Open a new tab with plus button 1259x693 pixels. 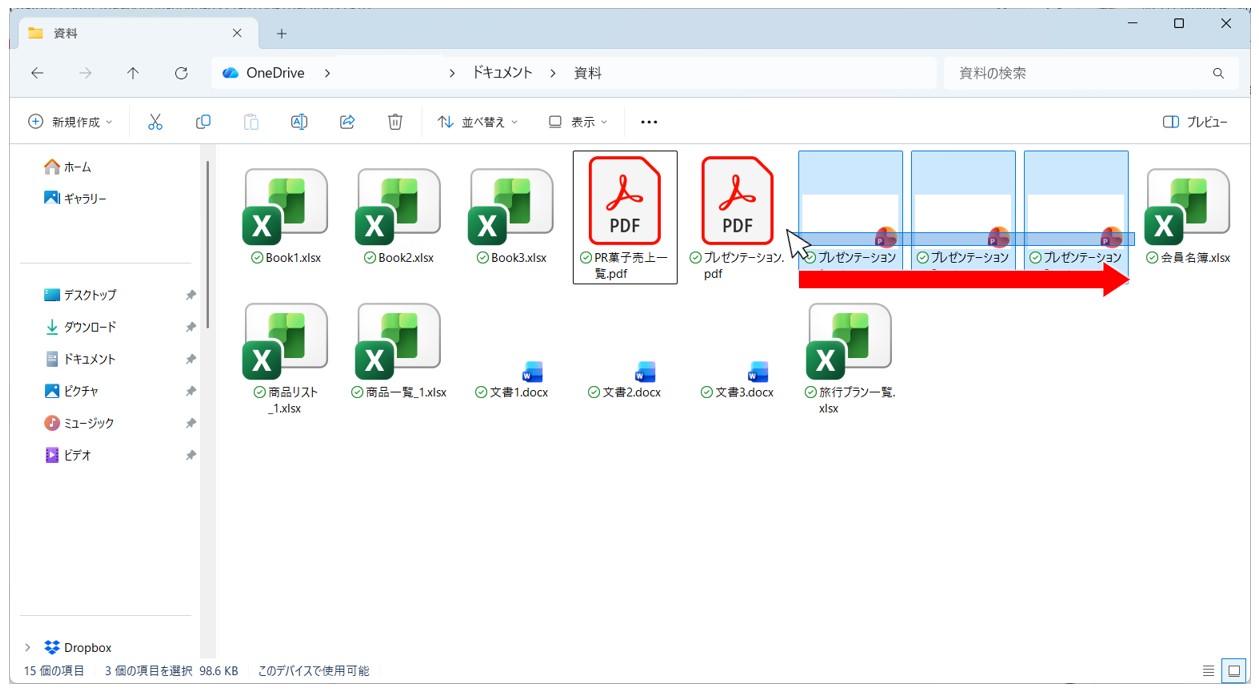[x=281, y=34]
